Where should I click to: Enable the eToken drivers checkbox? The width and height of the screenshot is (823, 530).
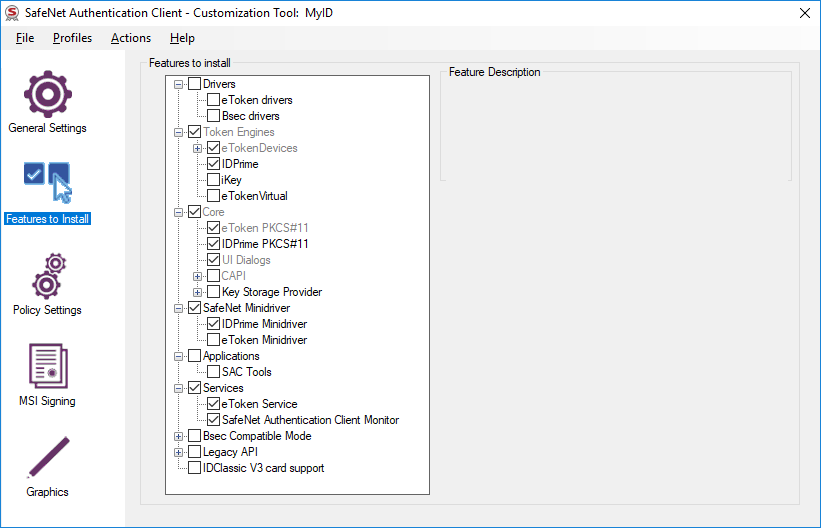[214, 100]
